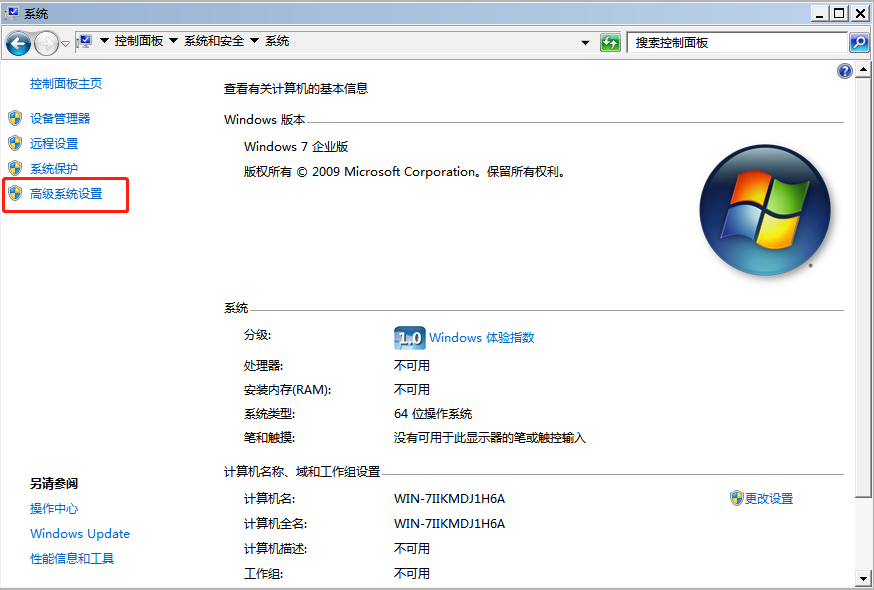Open the address bar history dropdown arrow
This screenshot has width=874, height=590.
585,41
